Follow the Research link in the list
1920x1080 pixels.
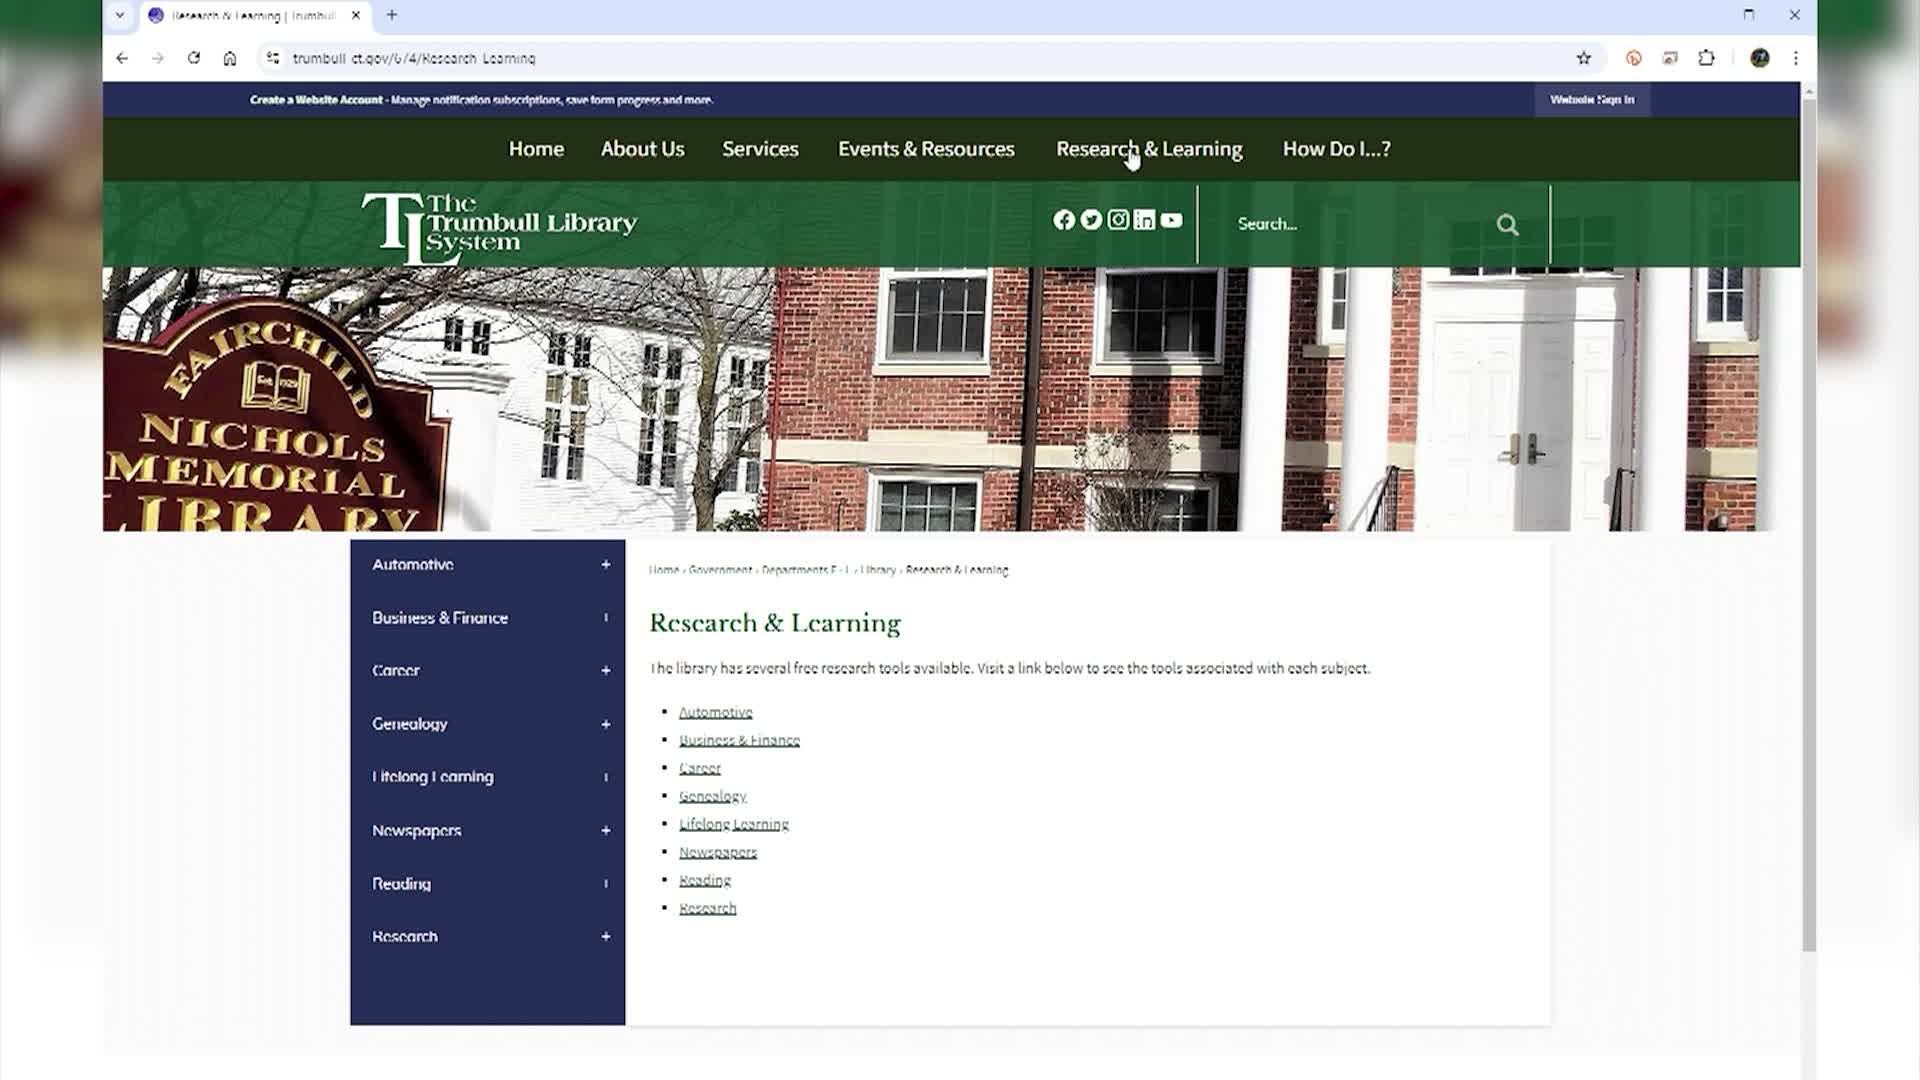click(708, 908)
